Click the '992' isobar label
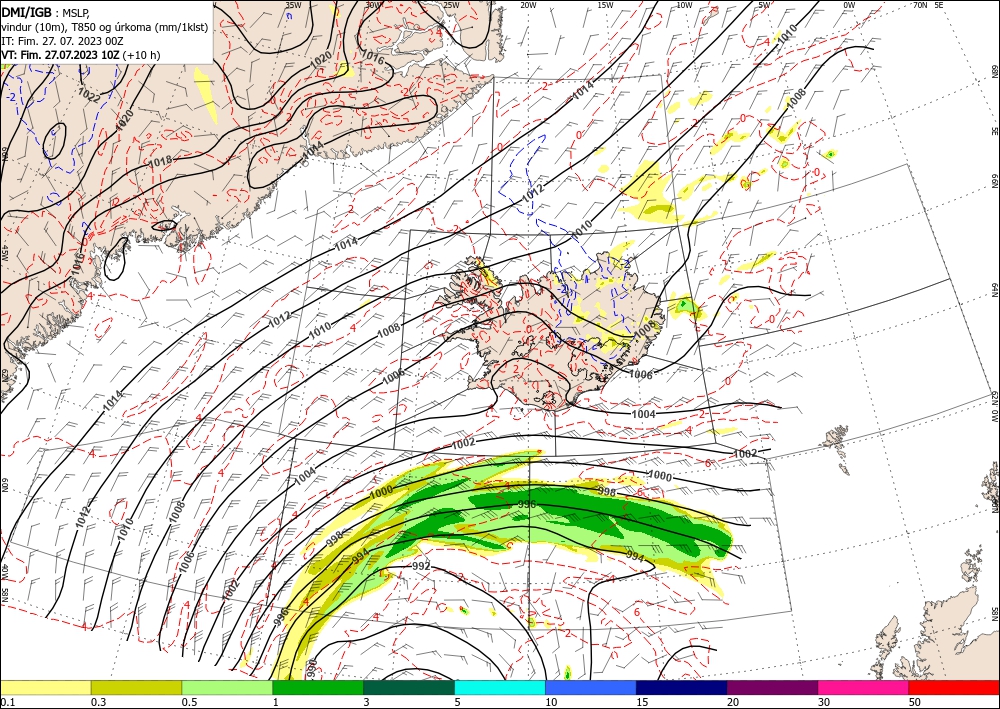This screenshot has width=1000, height=709. (421, 566)
